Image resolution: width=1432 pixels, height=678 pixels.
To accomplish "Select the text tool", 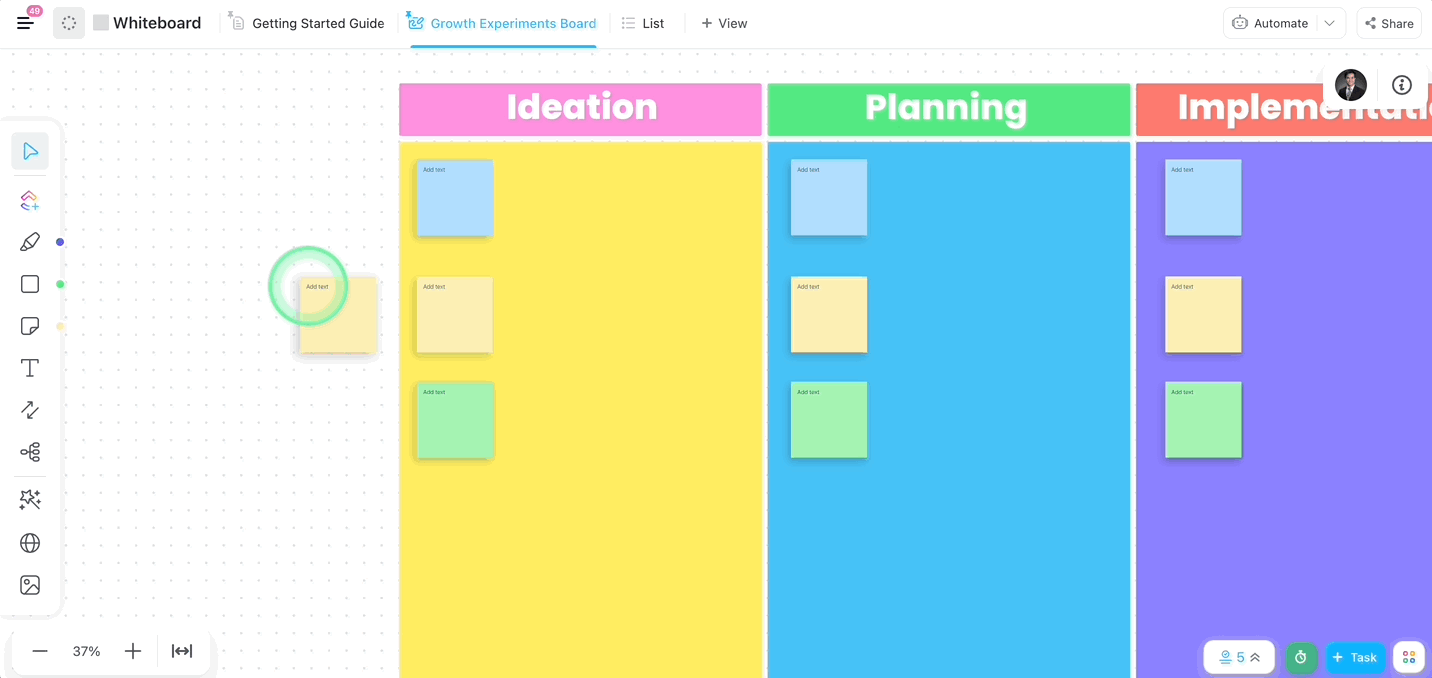I will click(30, 368).
